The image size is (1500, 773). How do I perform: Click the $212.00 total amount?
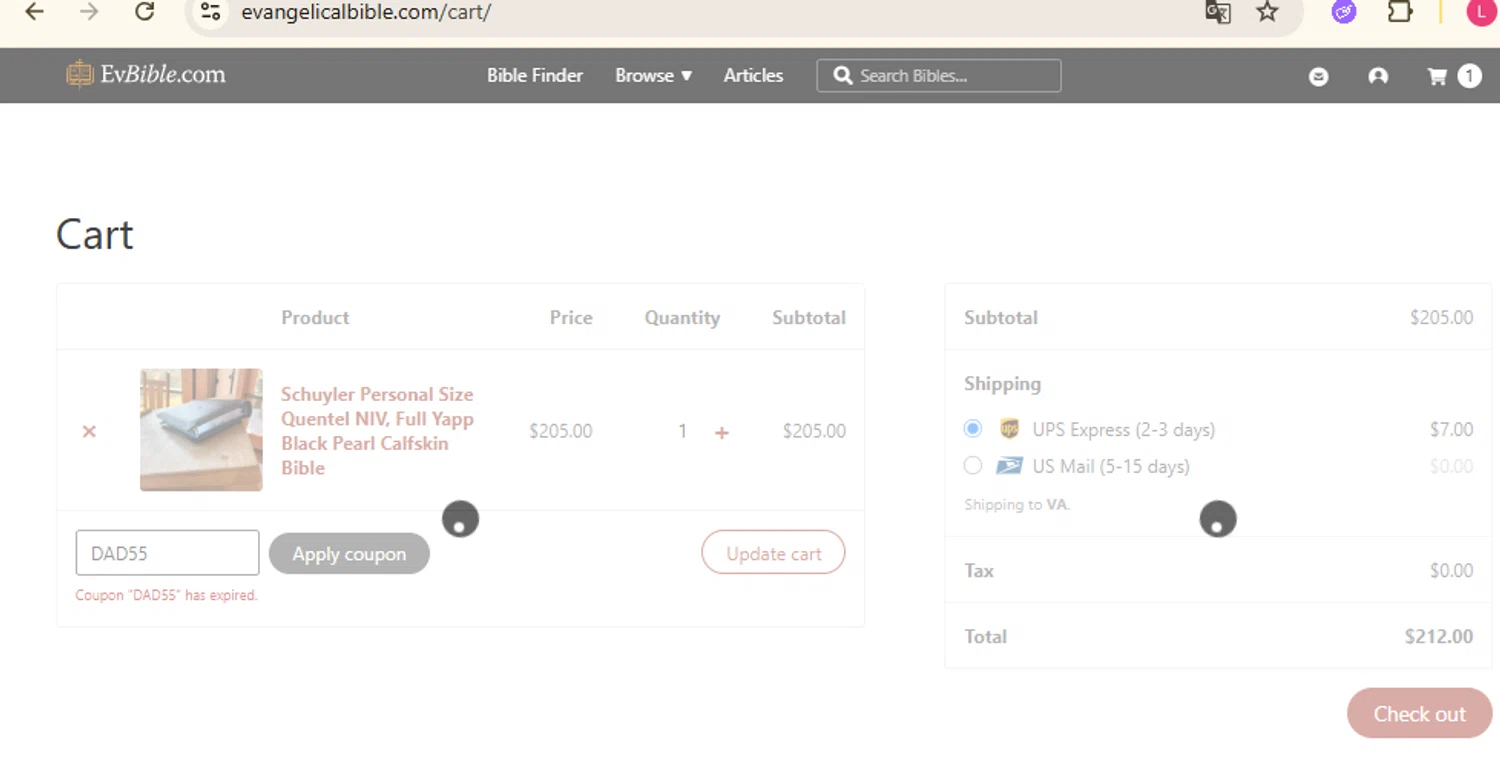pos(1439,636)
